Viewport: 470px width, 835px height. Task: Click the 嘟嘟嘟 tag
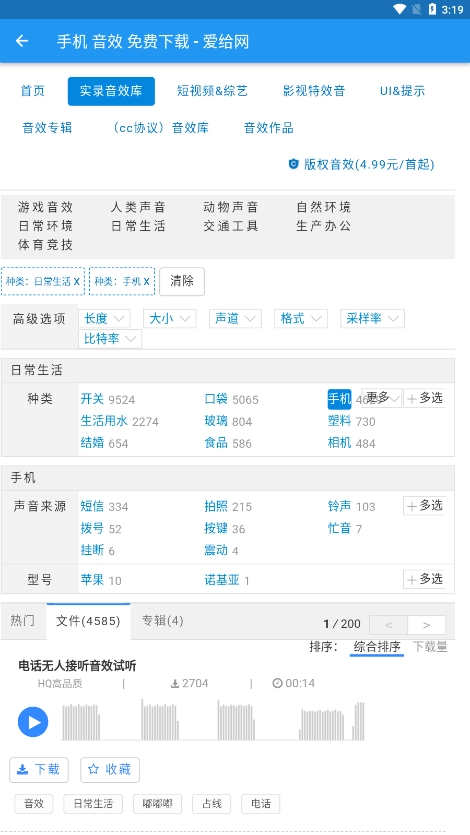(x=157, y=804)
